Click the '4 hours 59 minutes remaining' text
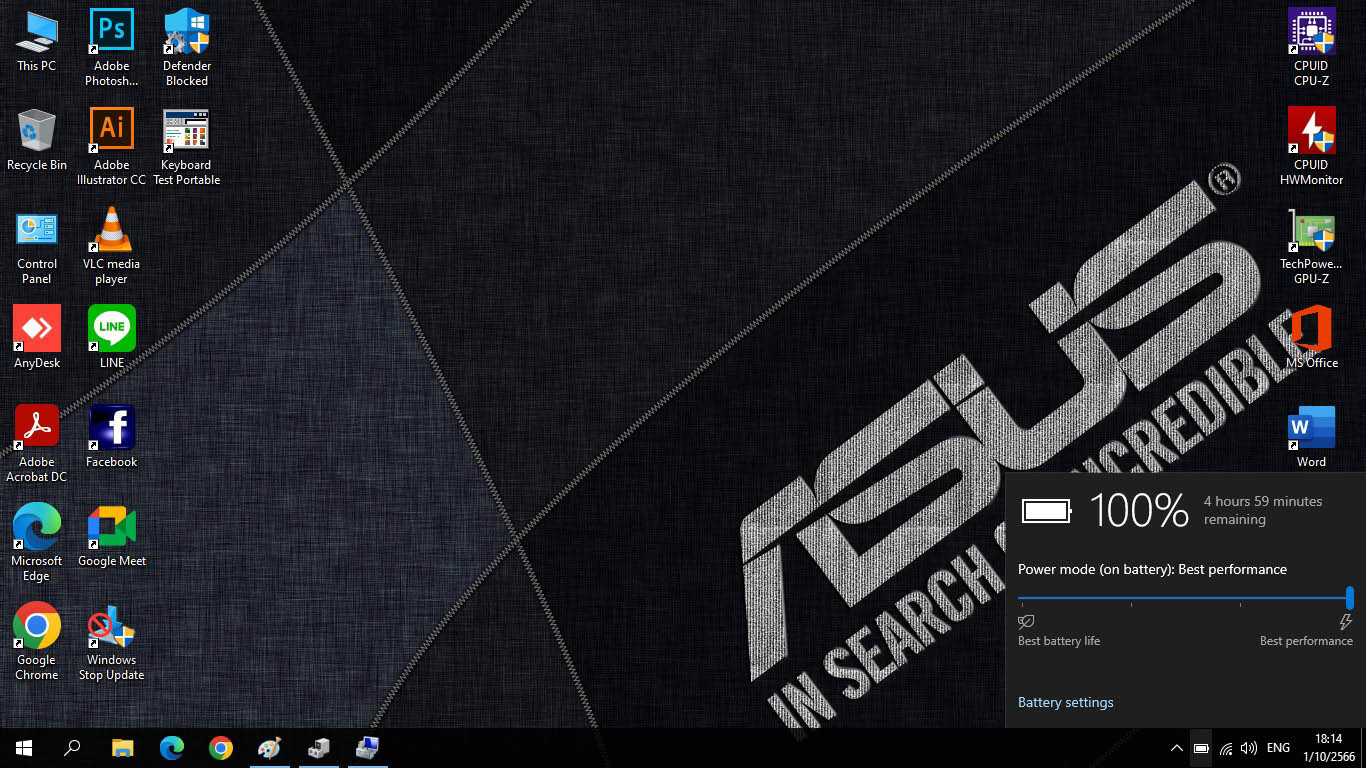The height and width of the screenshot is (768, 1366). point(1263,510)
